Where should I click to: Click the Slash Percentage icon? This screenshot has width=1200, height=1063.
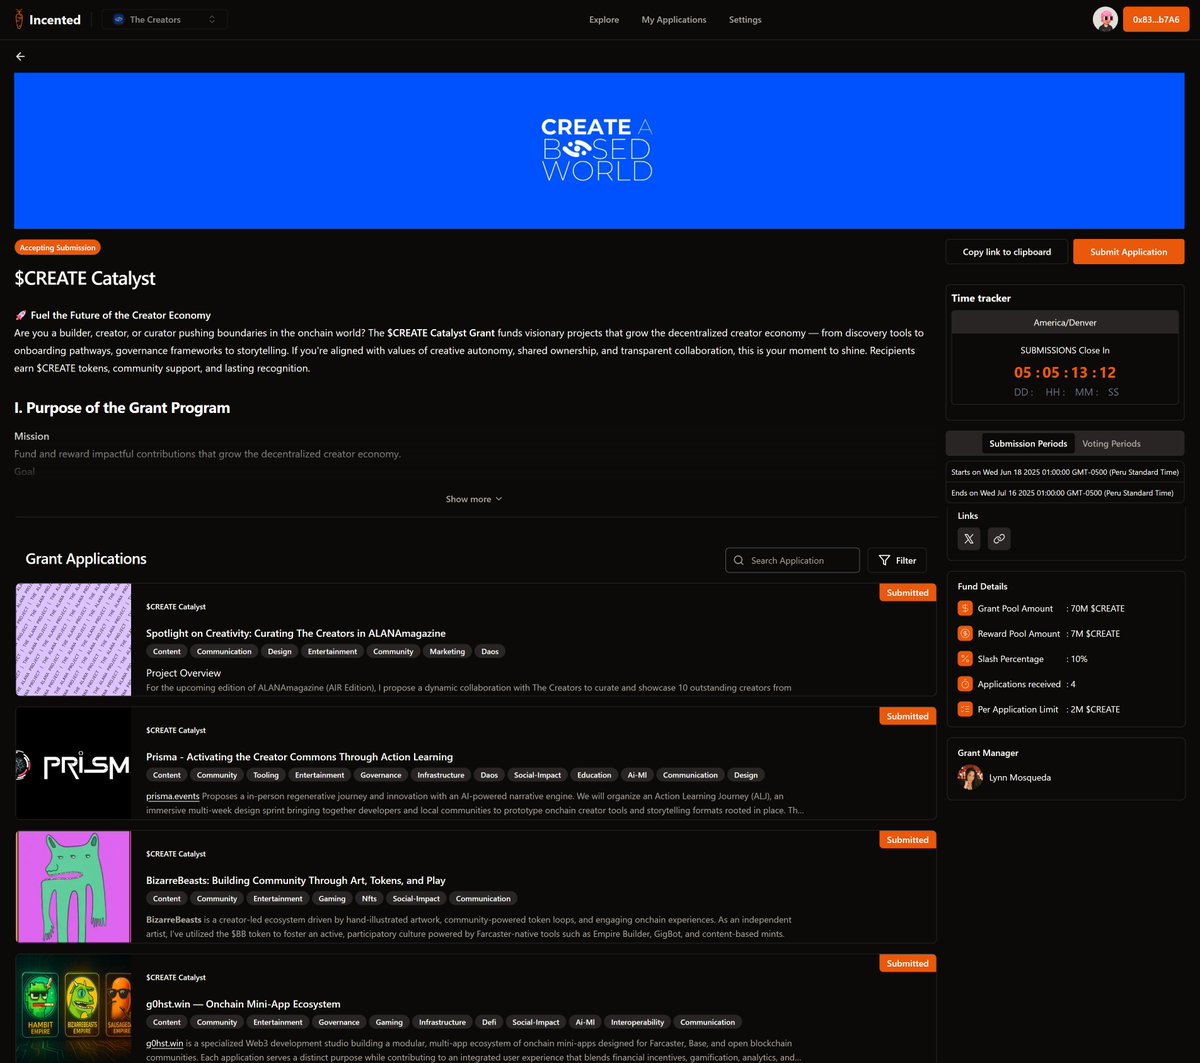point(965,659)
